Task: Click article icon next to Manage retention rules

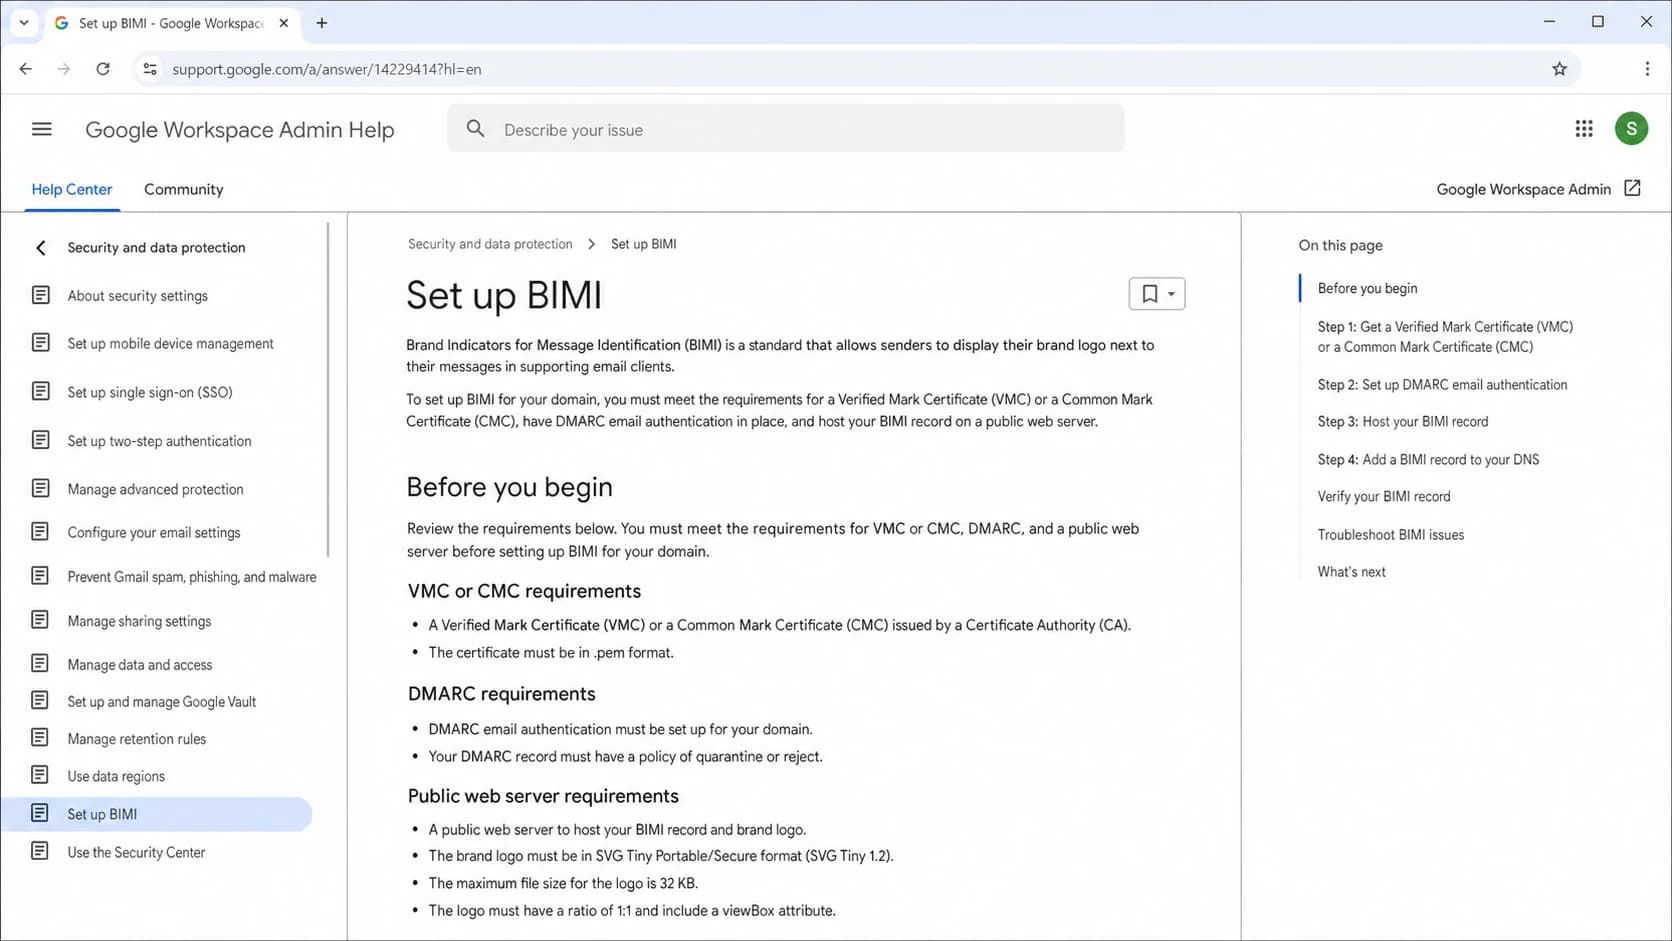Action: tap(40, 738)
